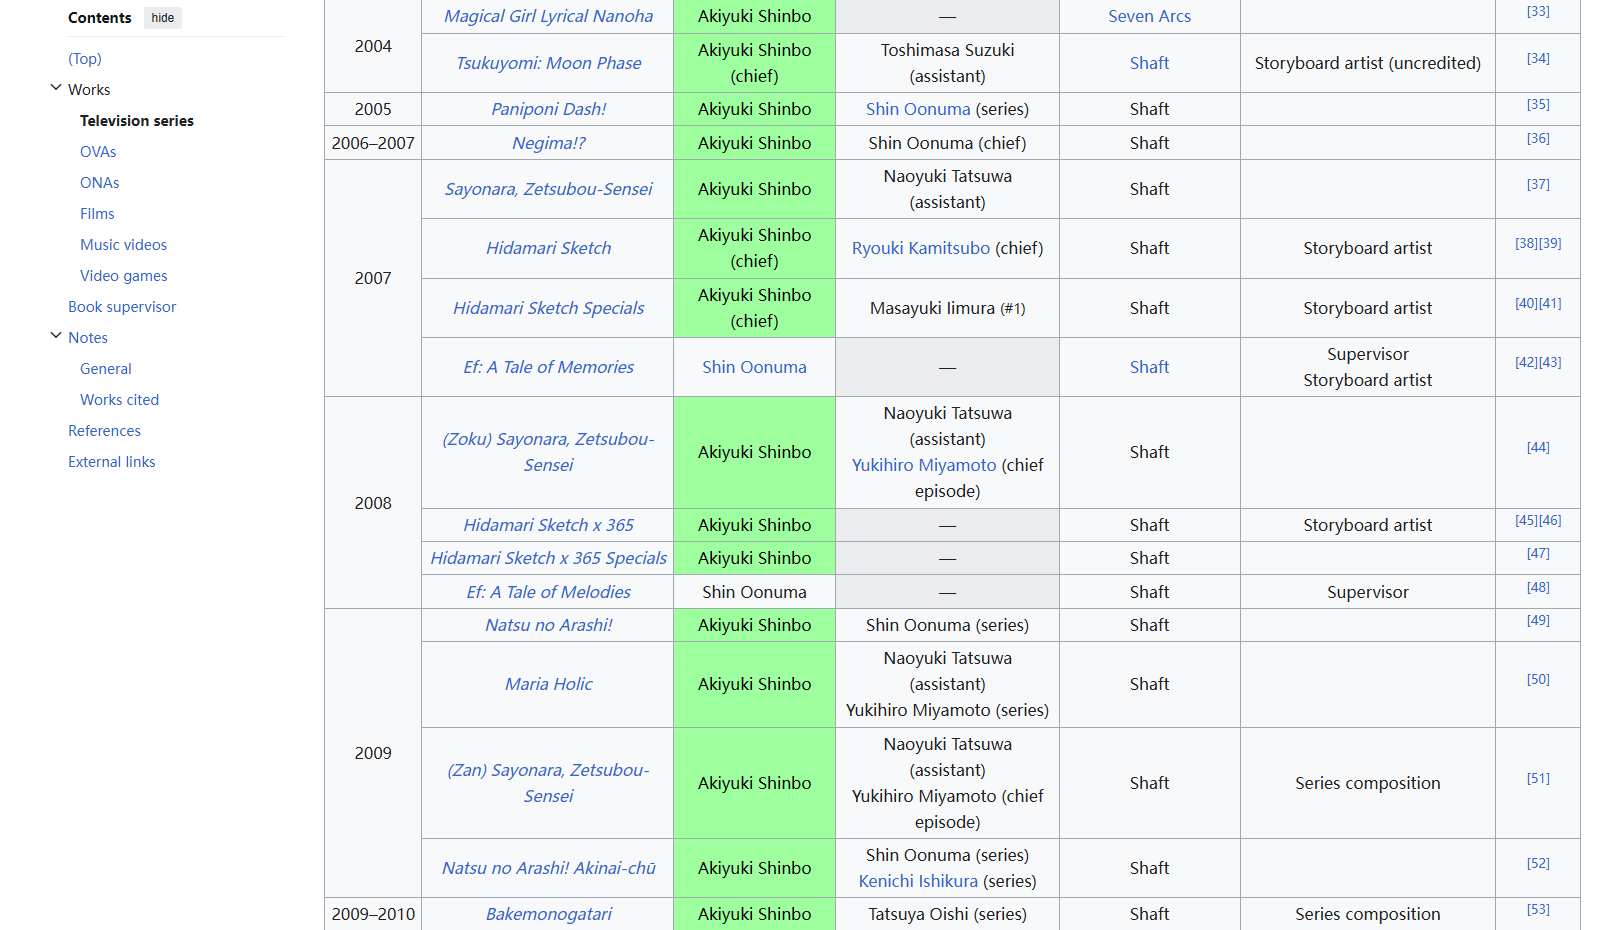Open (Zan) Sayonara, Zetsubou-Sensei article
Image resolution: width=1615 pixels, height=930 pixels.
548,783
